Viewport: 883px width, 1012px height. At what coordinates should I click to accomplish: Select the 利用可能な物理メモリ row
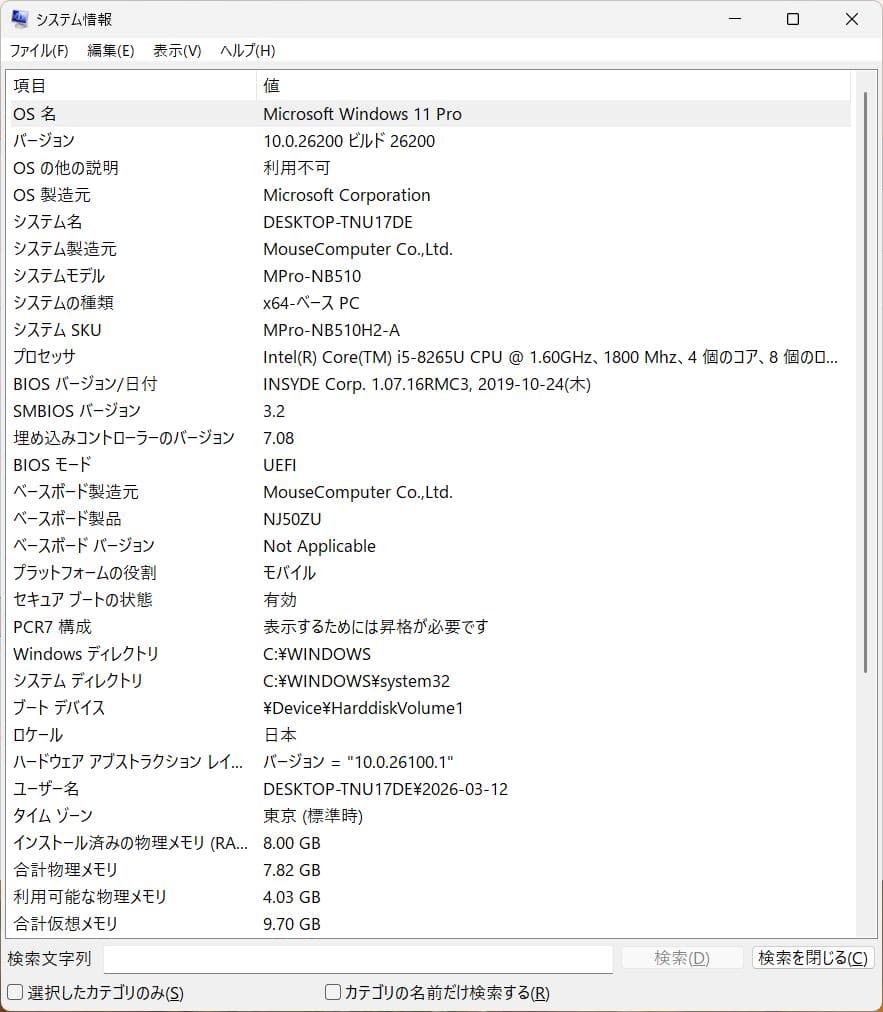(430, 897)
